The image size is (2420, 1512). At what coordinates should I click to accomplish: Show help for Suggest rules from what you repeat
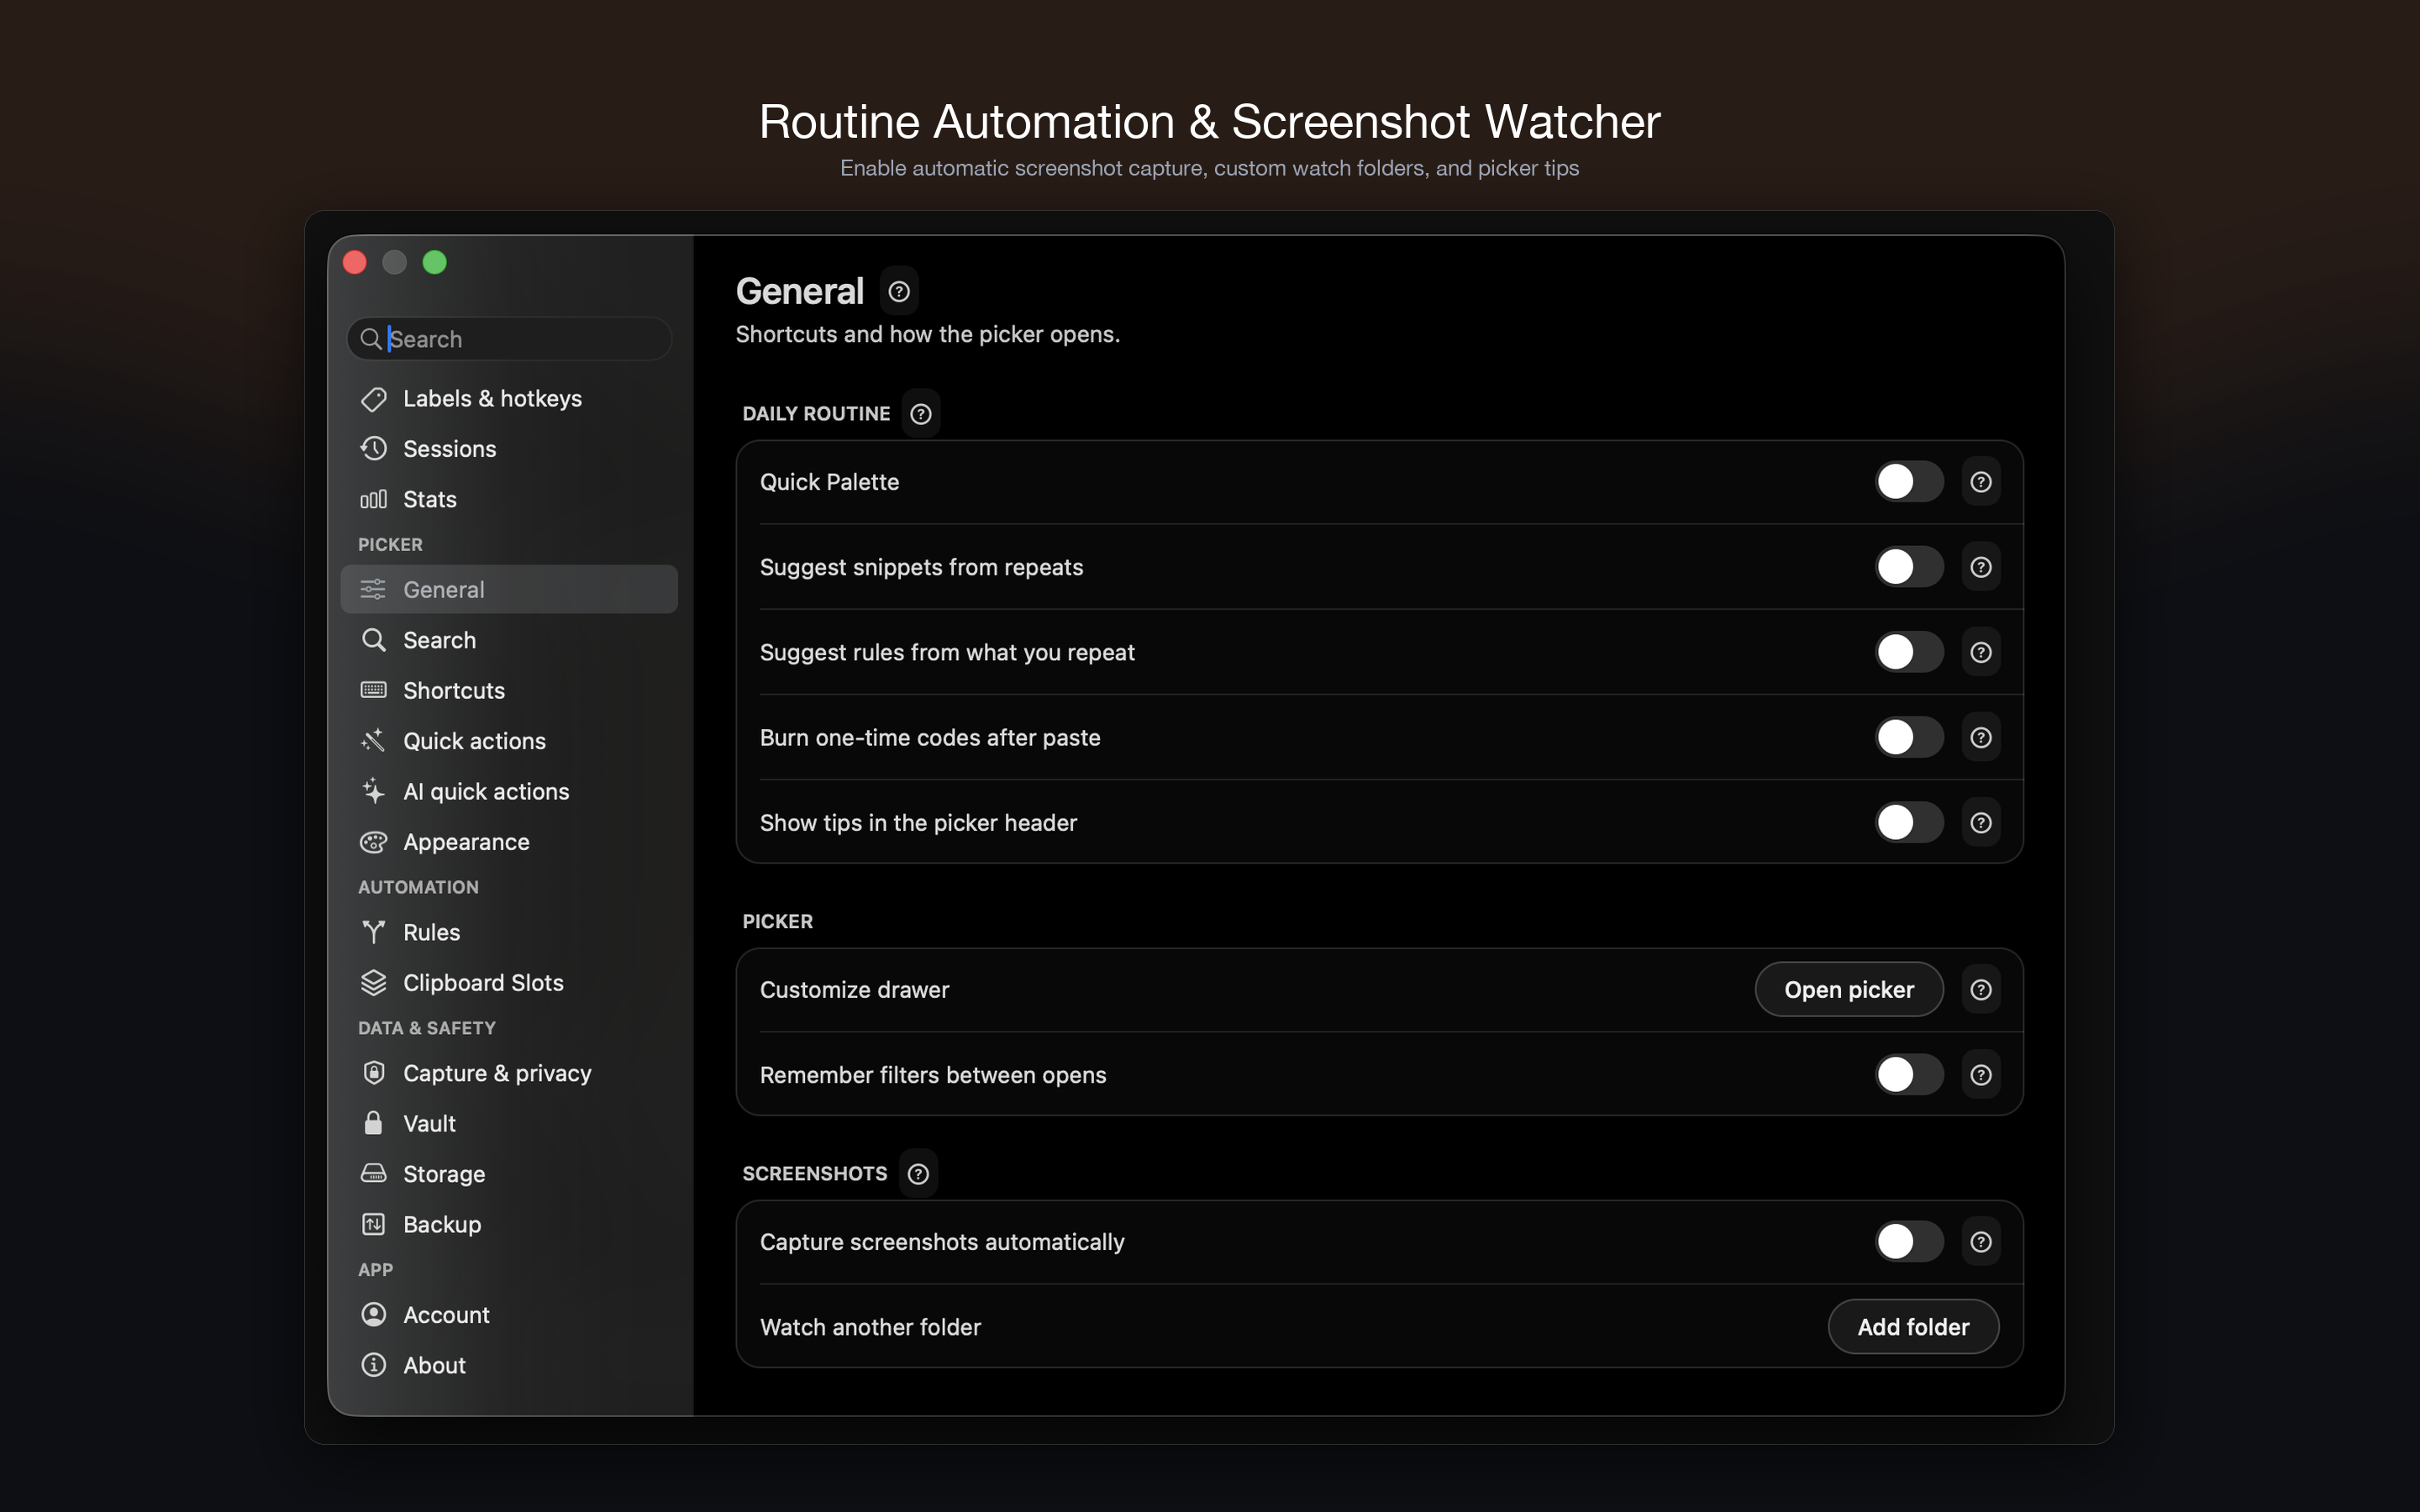(x=1980, y=652)
